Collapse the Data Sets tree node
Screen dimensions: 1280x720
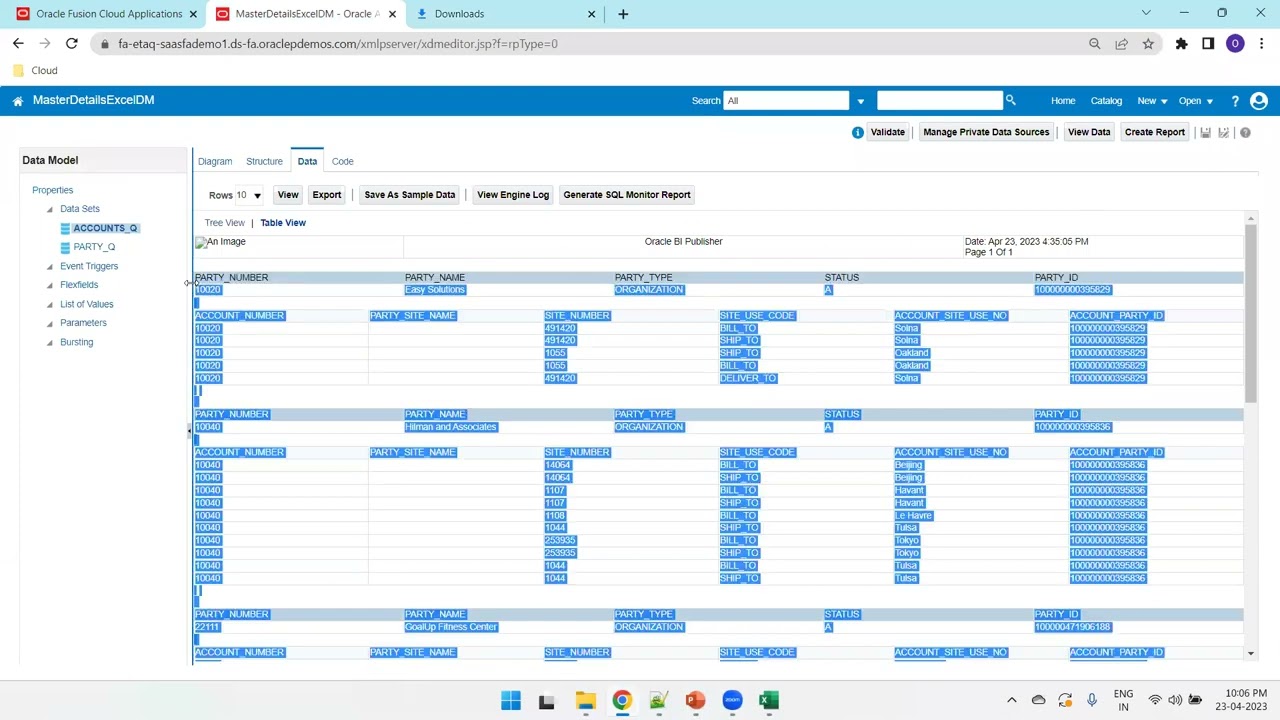50,209
